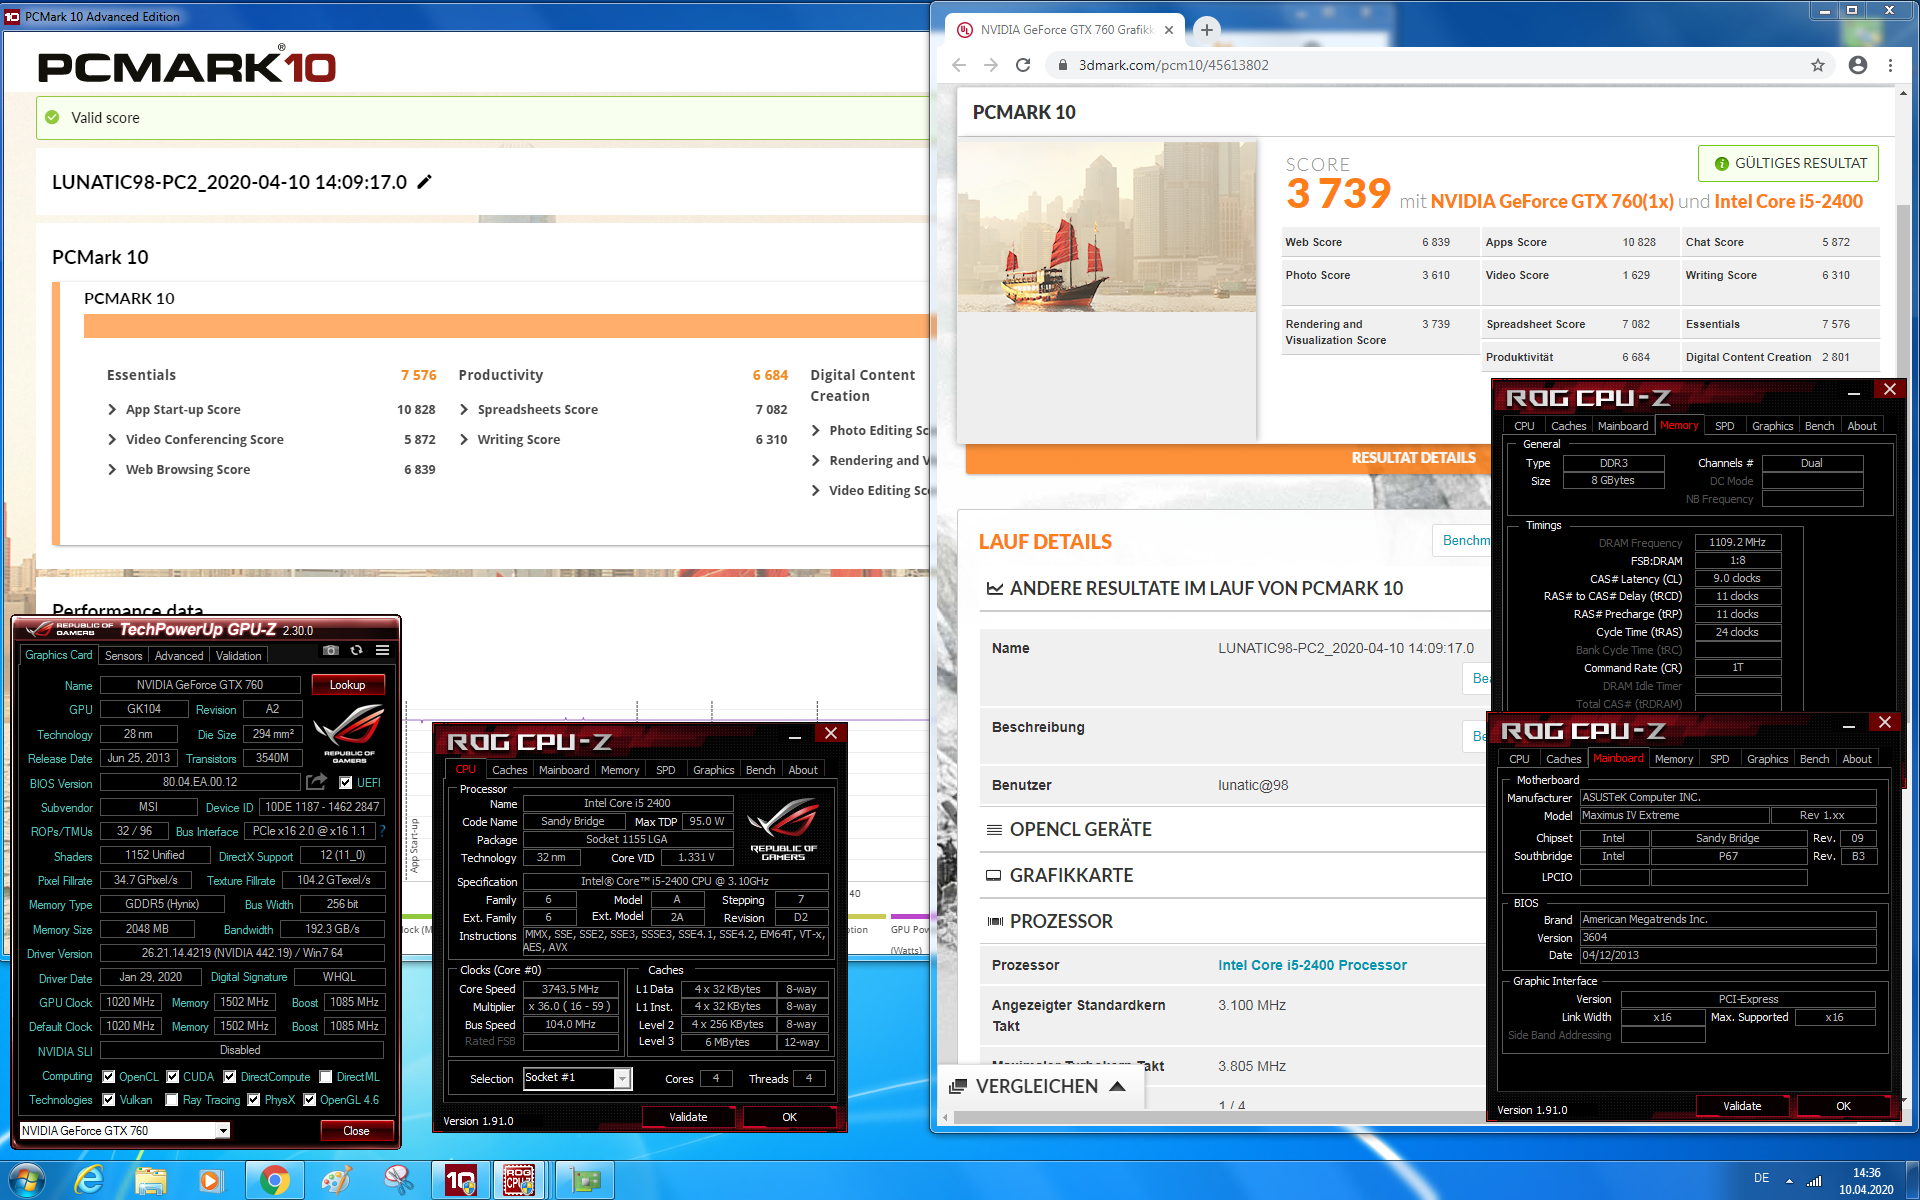Toggle the OpenGL 4.6 checkbox in GPU-Z

(310, 1100)
